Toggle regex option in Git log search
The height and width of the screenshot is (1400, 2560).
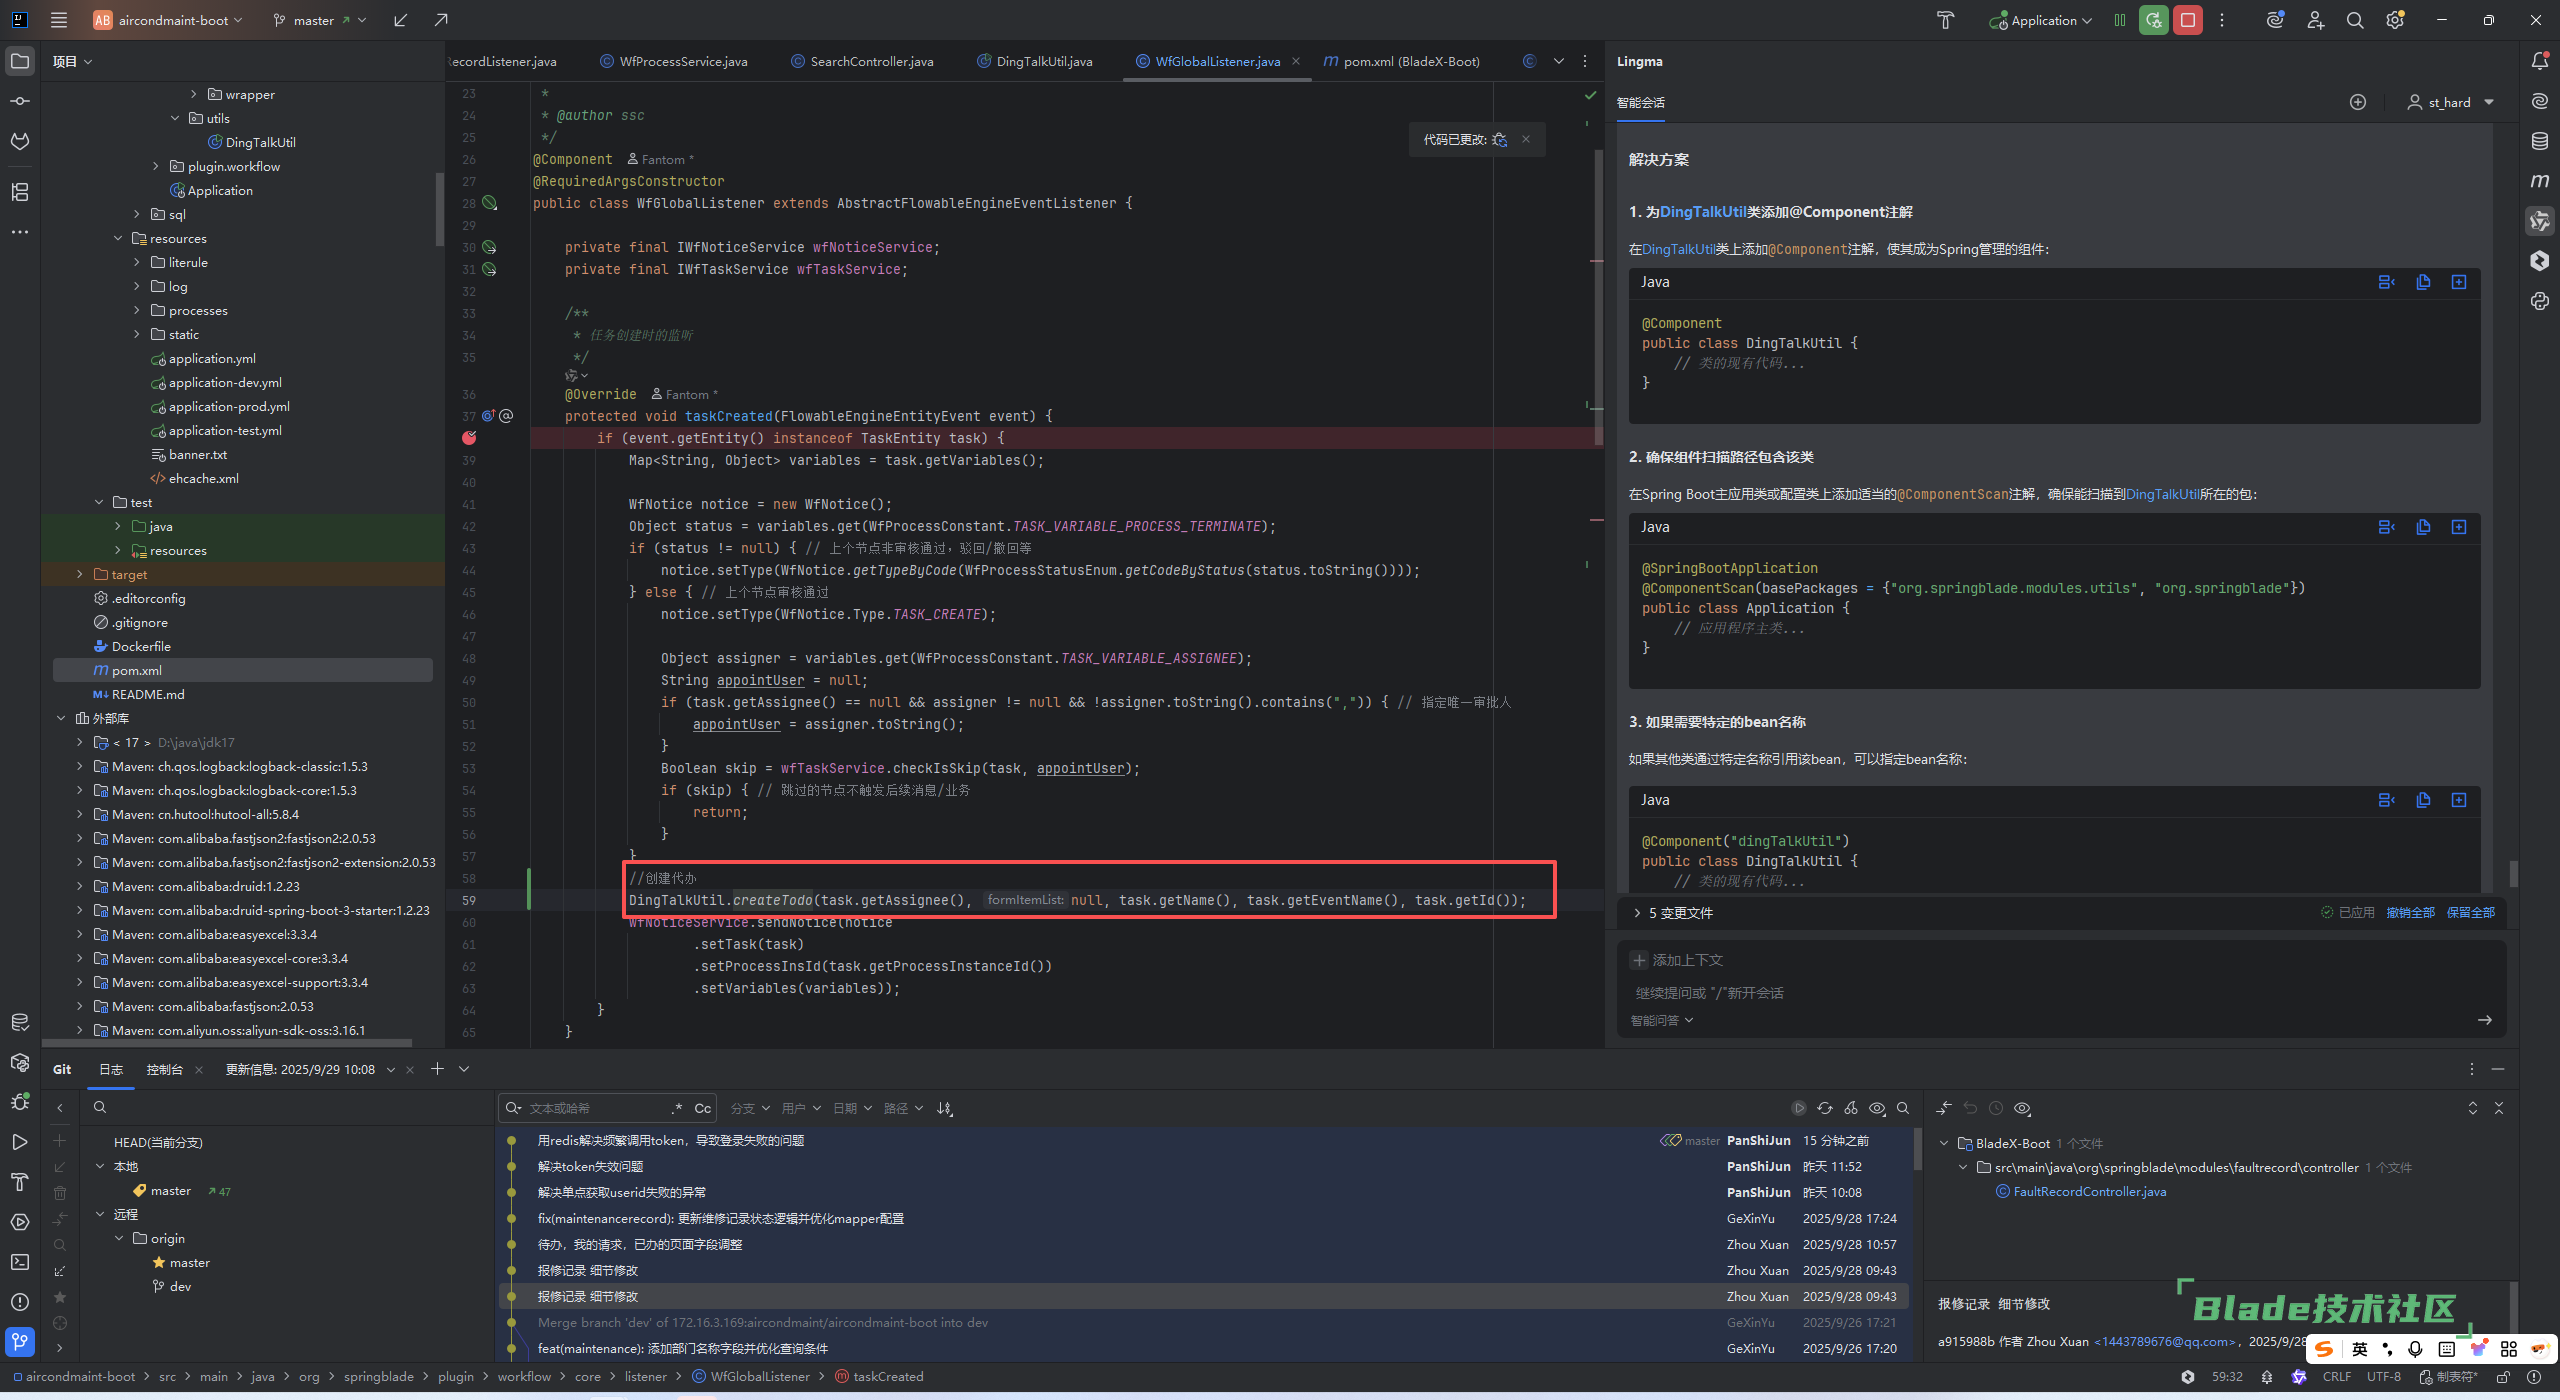(677, 1108)
